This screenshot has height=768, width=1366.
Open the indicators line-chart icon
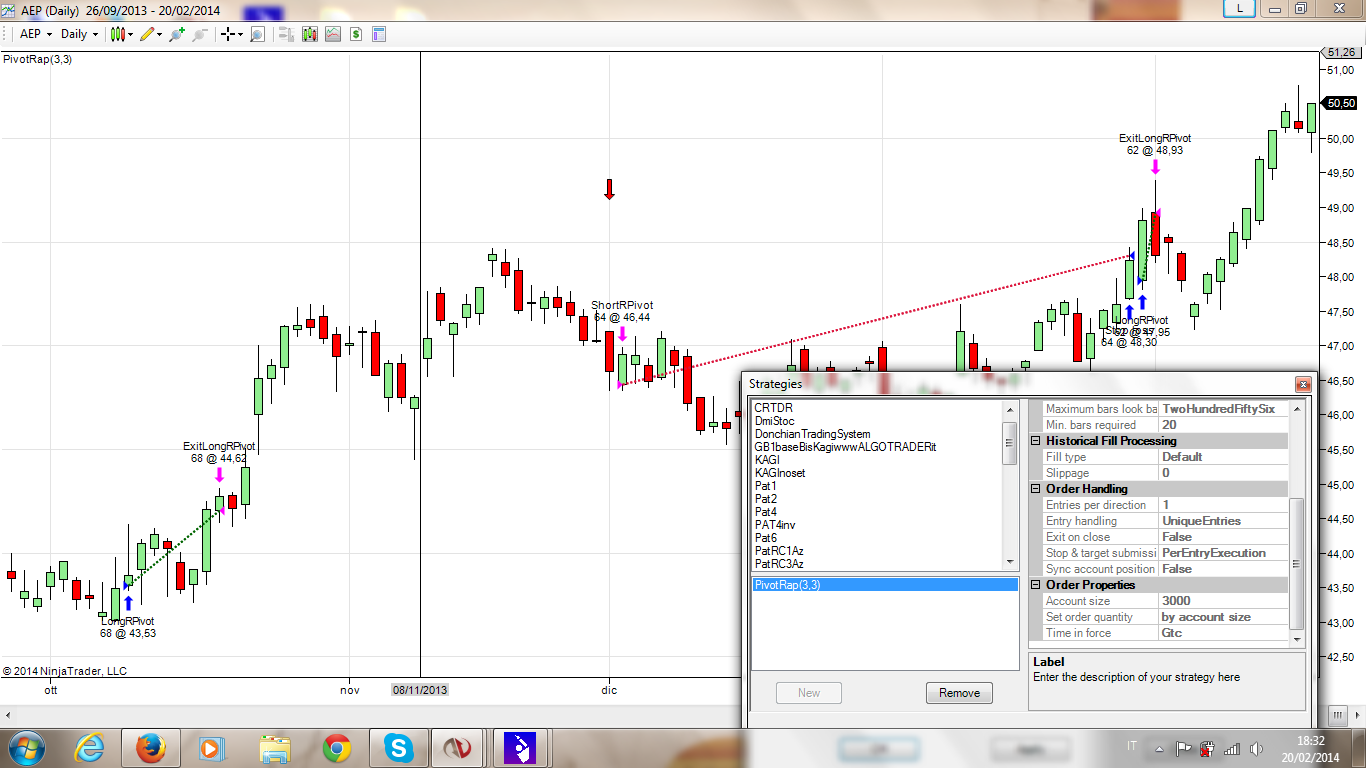coord(333,34)
